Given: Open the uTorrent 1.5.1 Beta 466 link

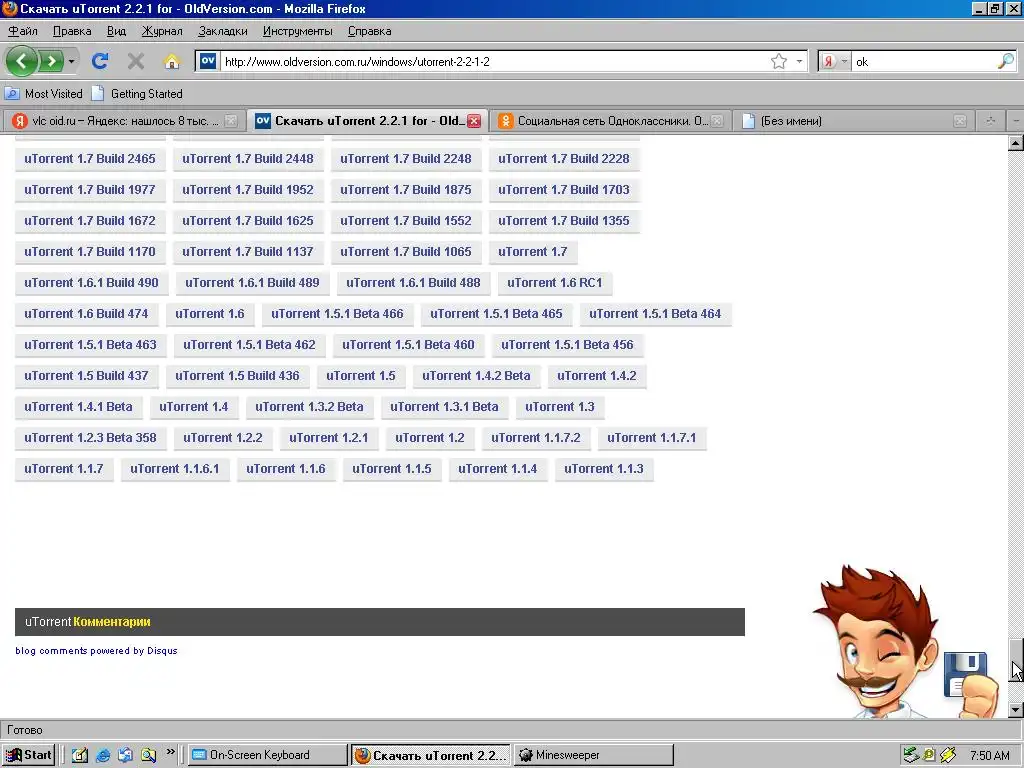Looking at the screenshot, I should (x=338, y=314).
